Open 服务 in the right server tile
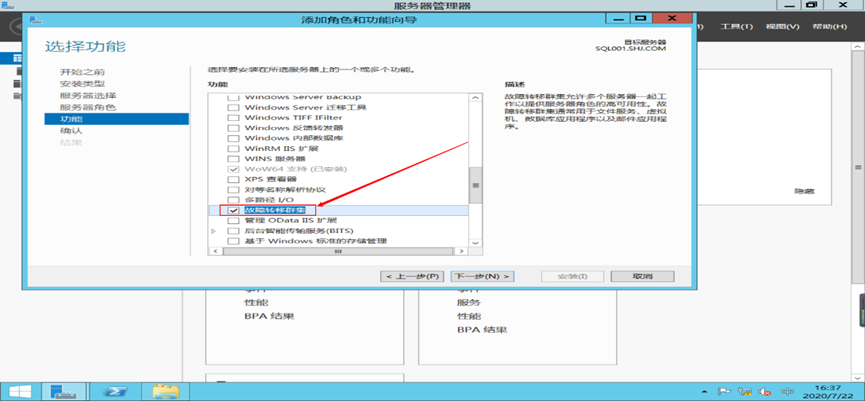The image size is (865, 401). click(469, 303)
